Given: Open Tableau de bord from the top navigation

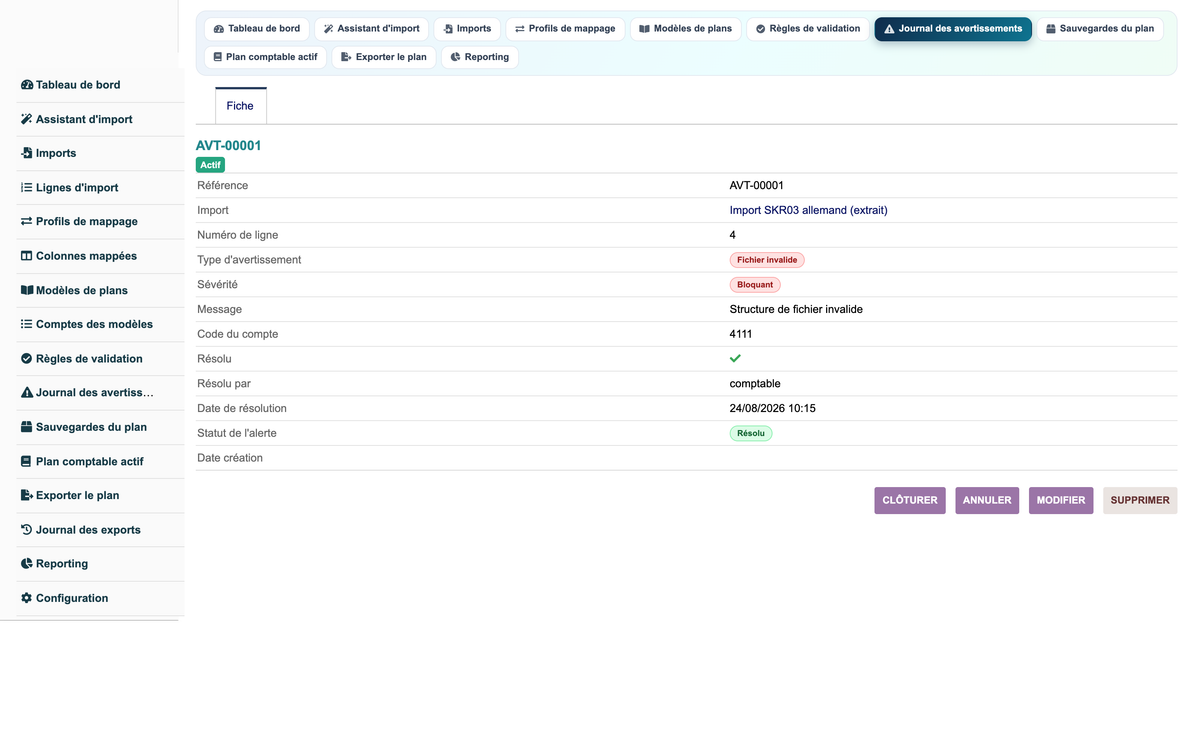Looking at the screenshot, I should coord(257,29).
